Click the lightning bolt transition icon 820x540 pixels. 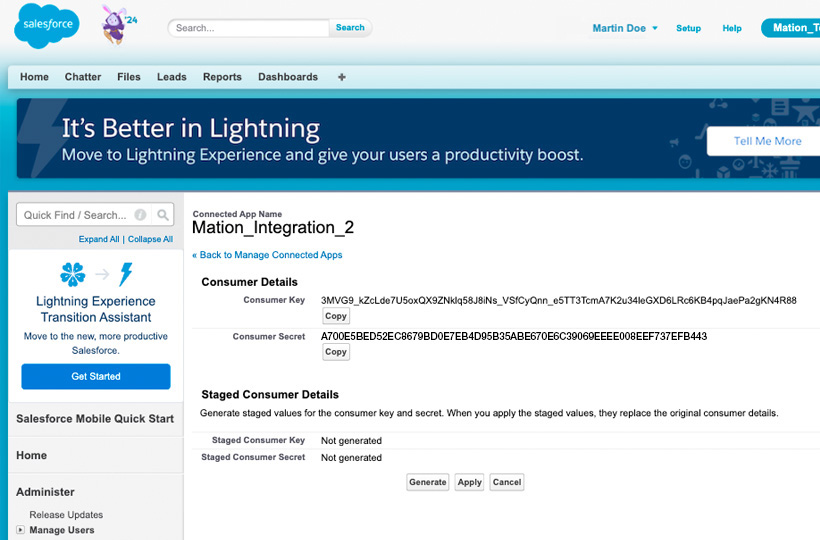pos(126,274)
